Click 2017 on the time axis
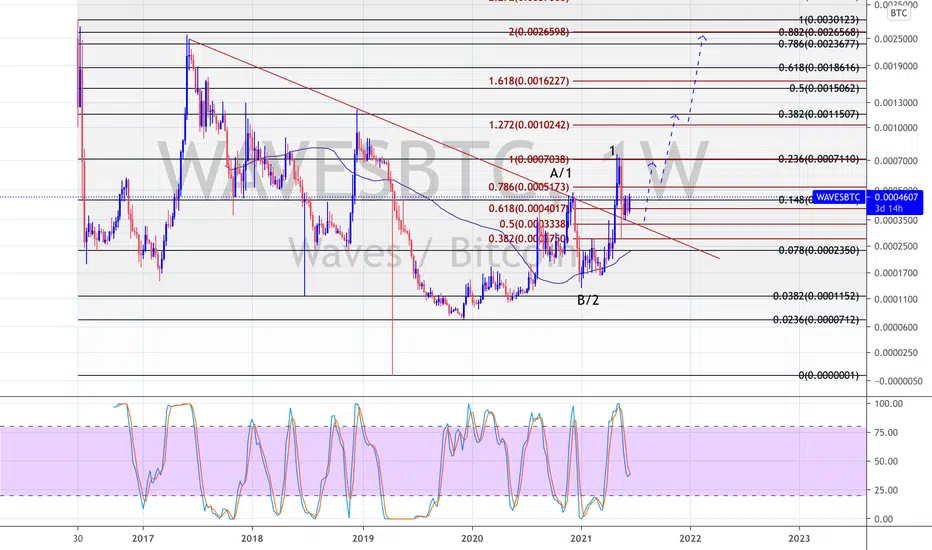 coord(143,539)
